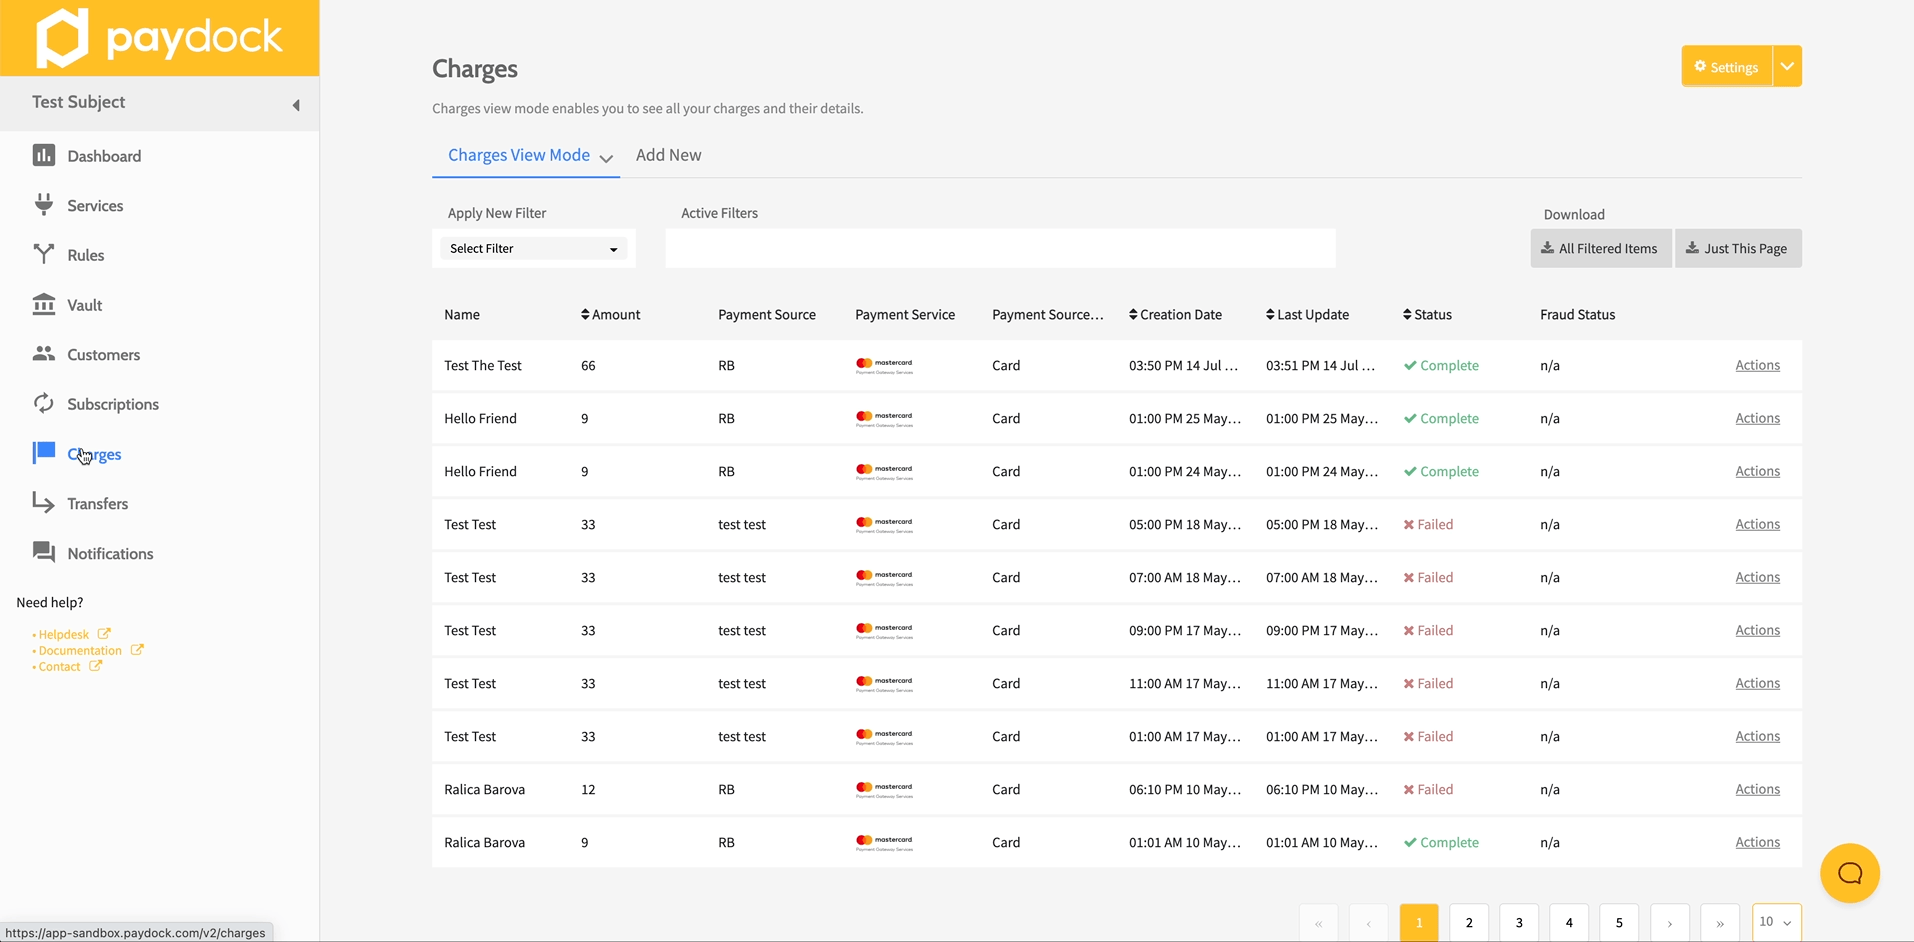Screen dimensions: 1914x942
Task: Open the Select Filter dropdown
Action: (x=533, y=249)
